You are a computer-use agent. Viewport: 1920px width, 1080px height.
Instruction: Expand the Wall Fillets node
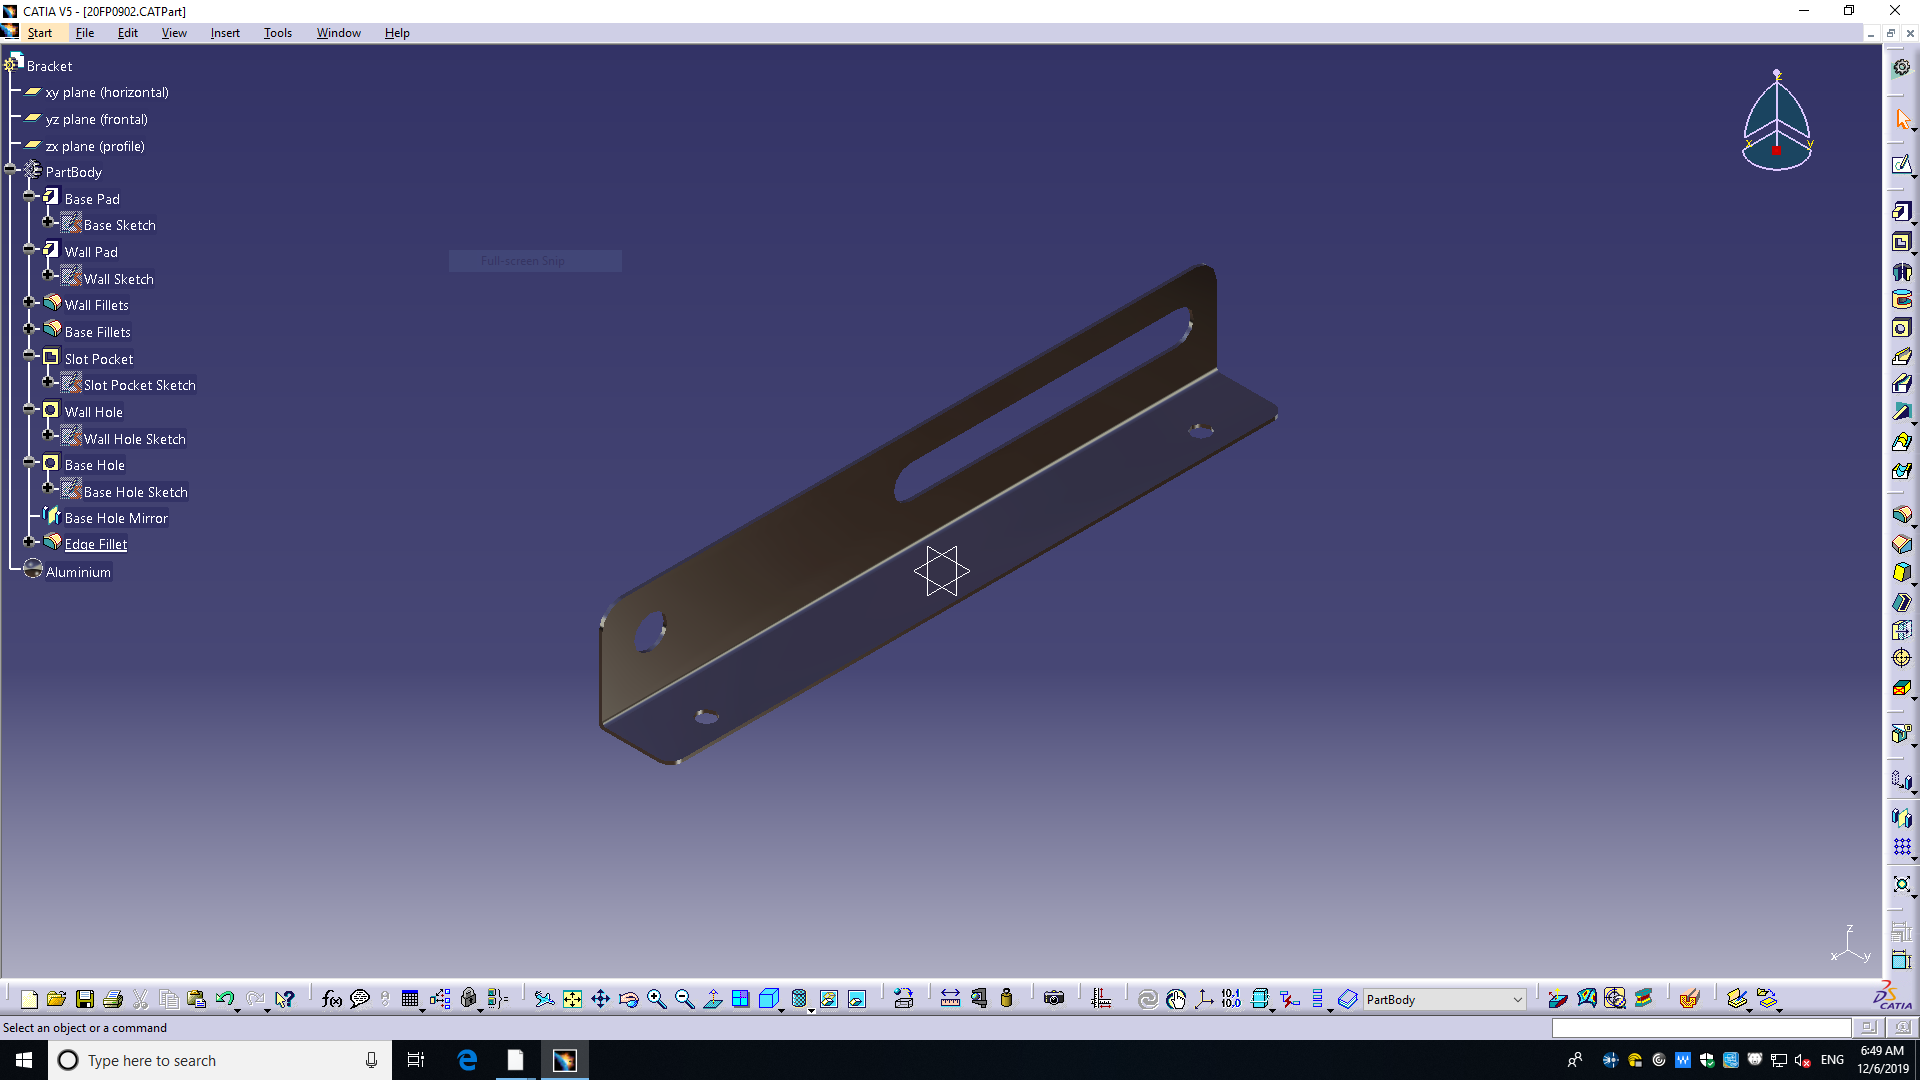click(29, 302)
